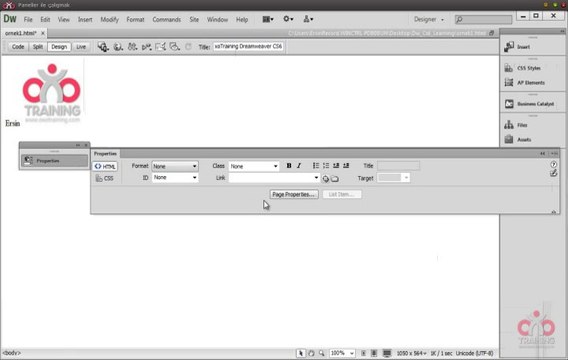The width and height of the screenshot is (568, 360).
Task: Open the Modify menu
Action: click(109, 20)
